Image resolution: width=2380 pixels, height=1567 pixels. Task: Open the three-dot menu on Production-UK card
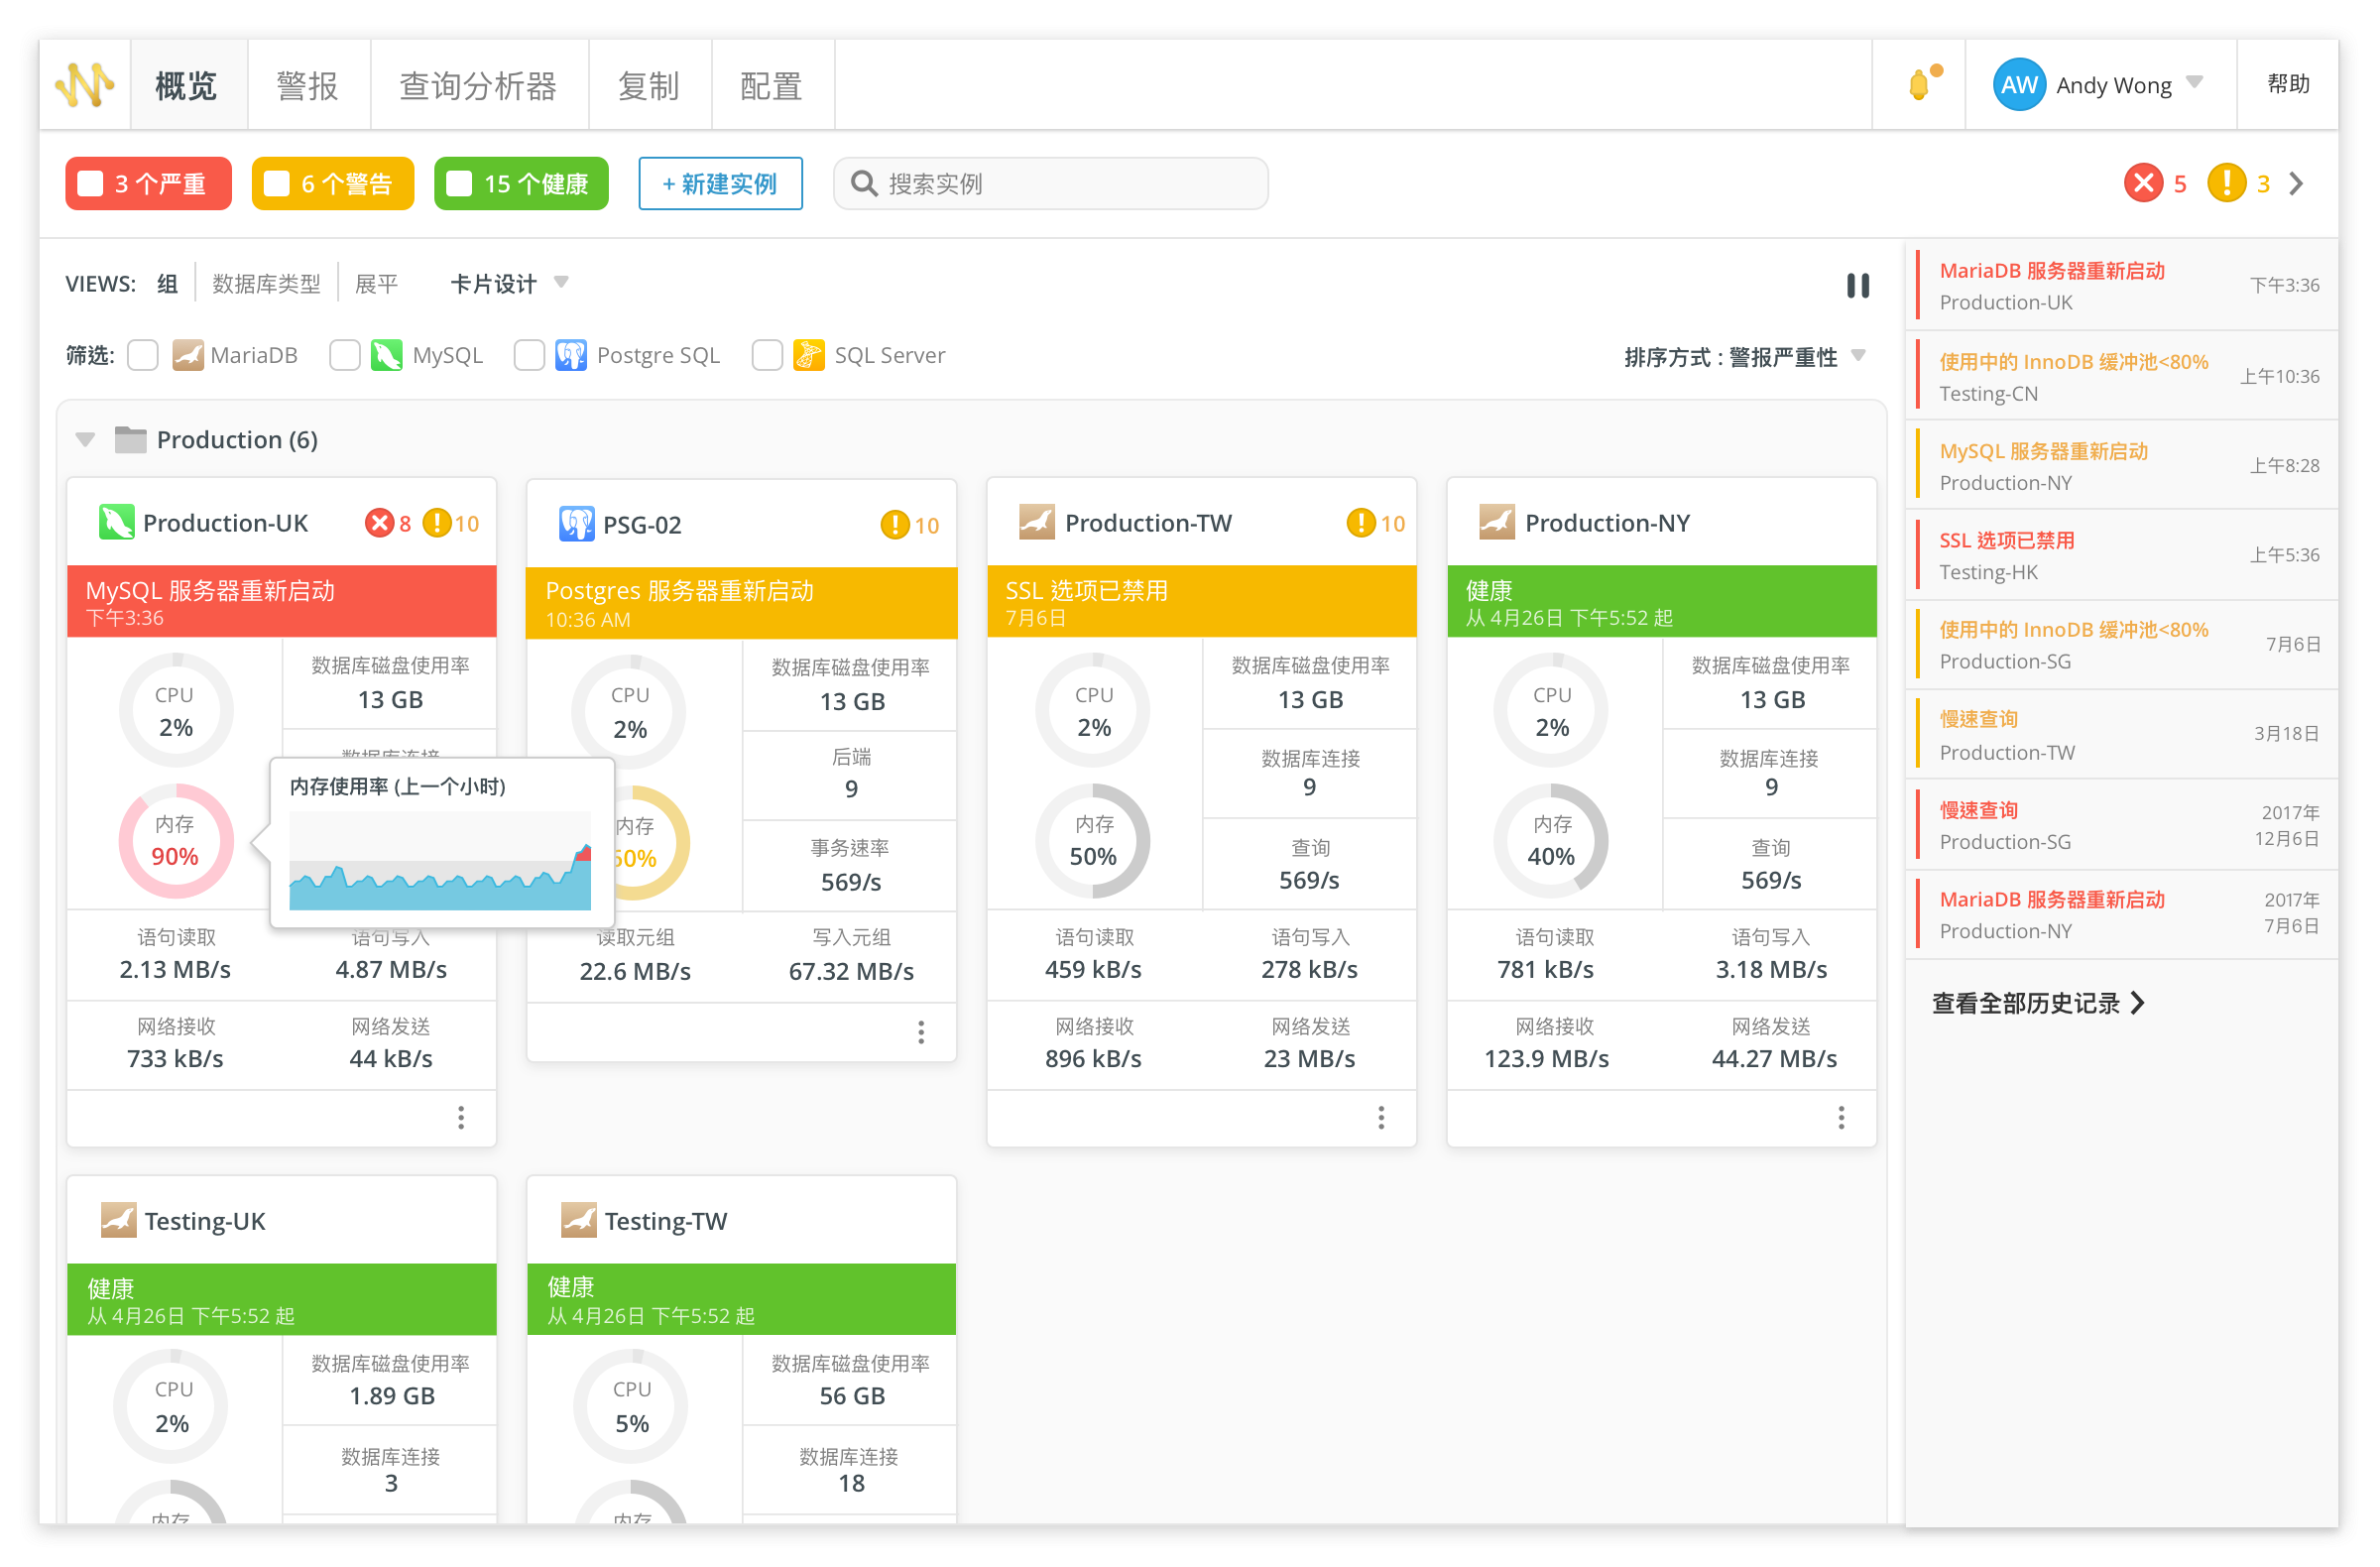(461, 1117)
